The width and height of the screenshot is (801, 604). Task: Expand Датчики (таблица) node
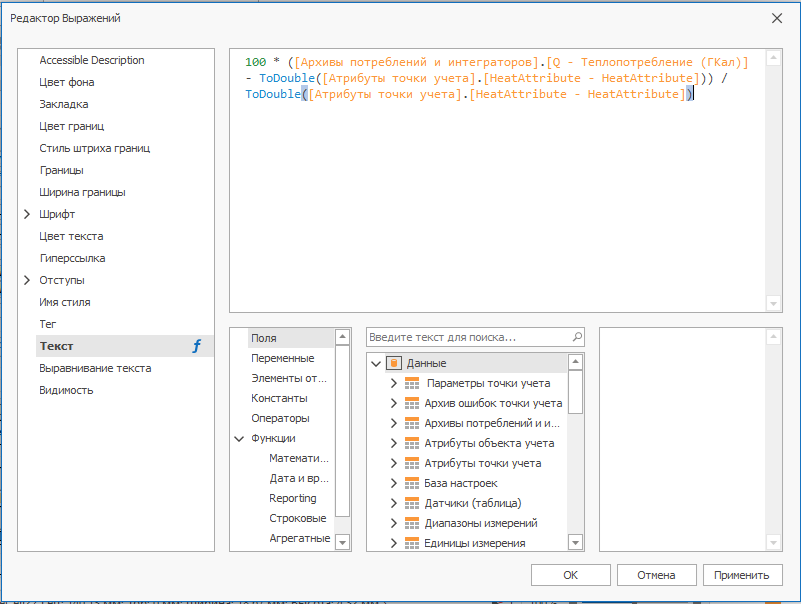[x=393, y=502]
